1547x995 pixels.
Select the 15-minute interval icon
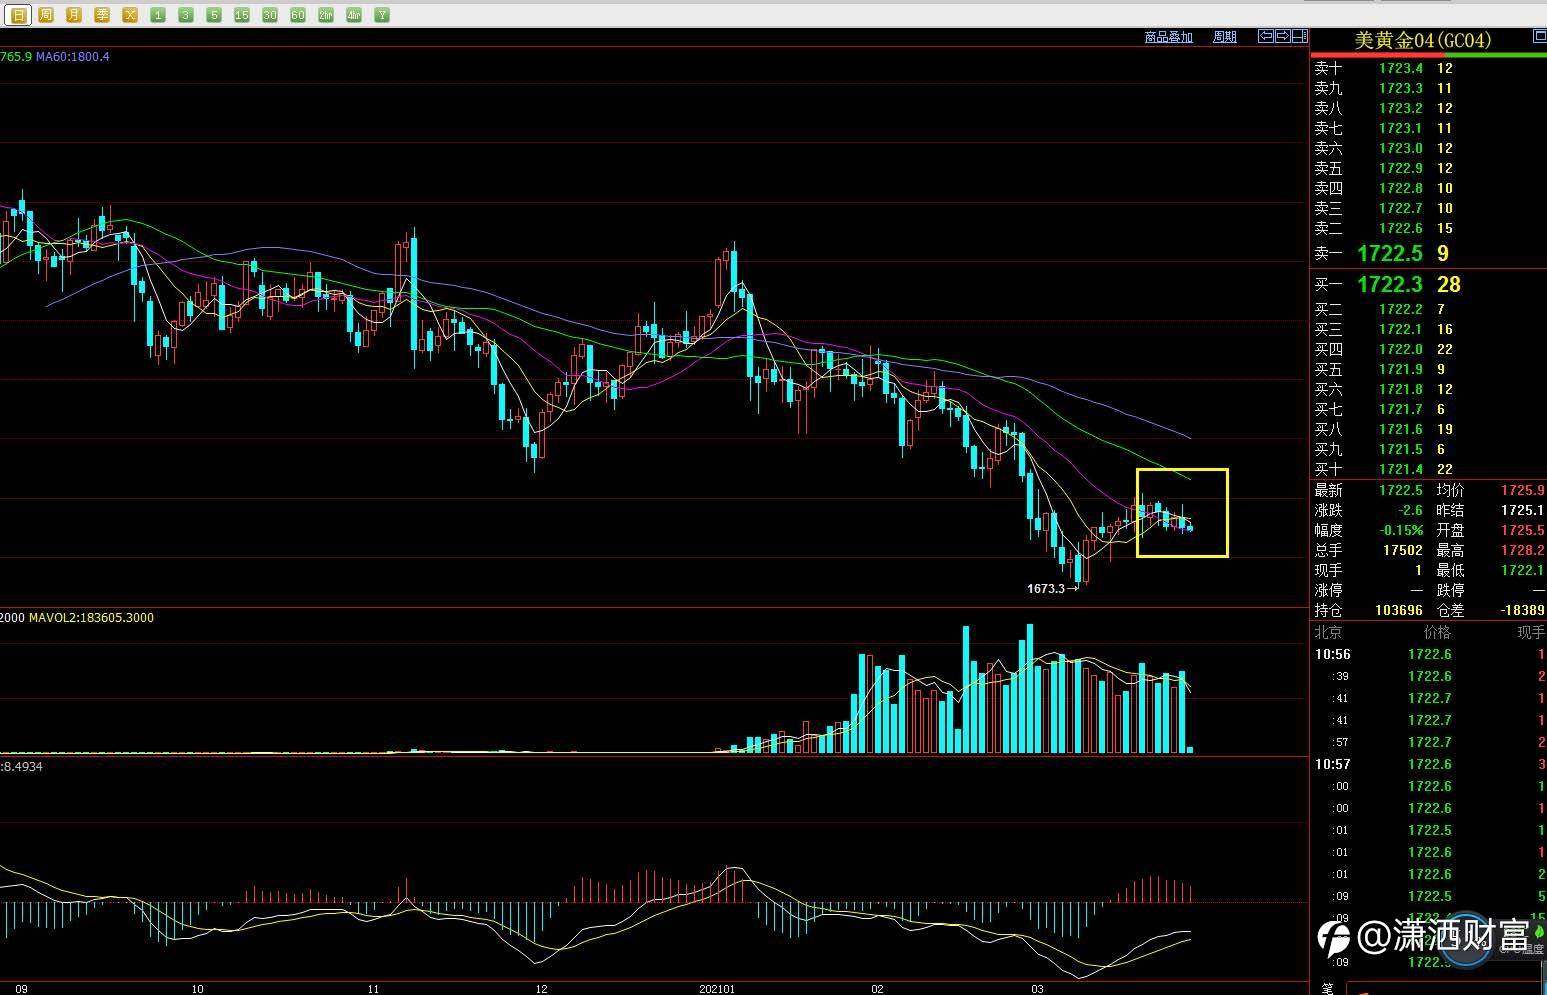(242, 15)
